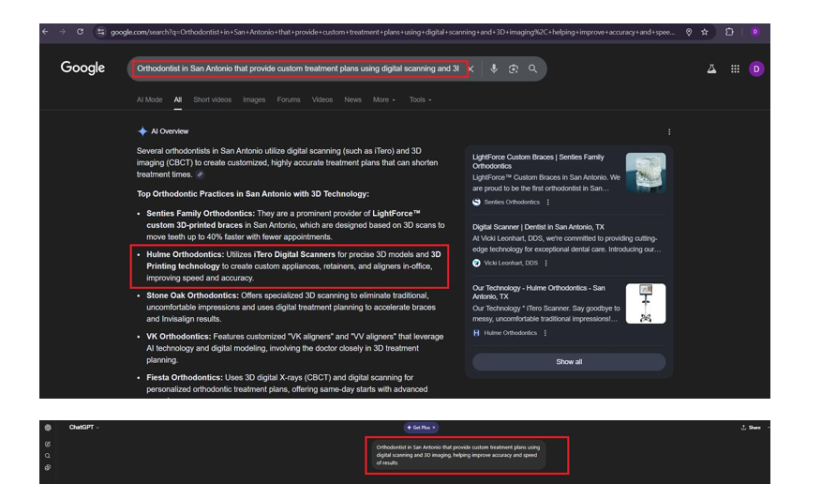Click 'Fiesta Orthodontics:' bullet text

click(184, 377)
